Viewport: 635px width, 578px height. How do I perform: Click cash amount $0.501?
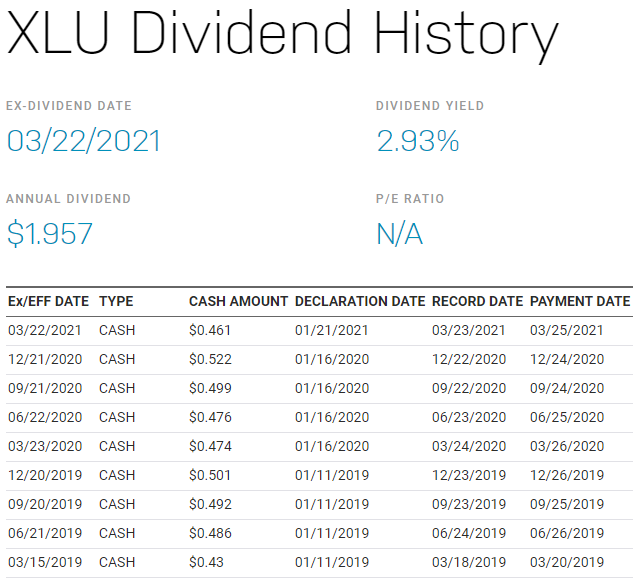pos(210,475)
